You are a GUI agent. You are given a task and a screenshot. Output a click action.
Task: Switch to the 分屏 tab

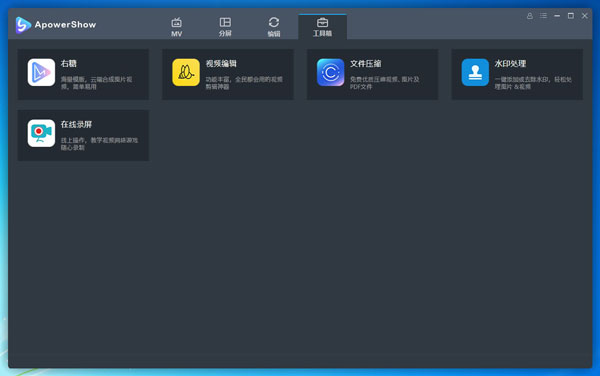(x=225, y=27)
